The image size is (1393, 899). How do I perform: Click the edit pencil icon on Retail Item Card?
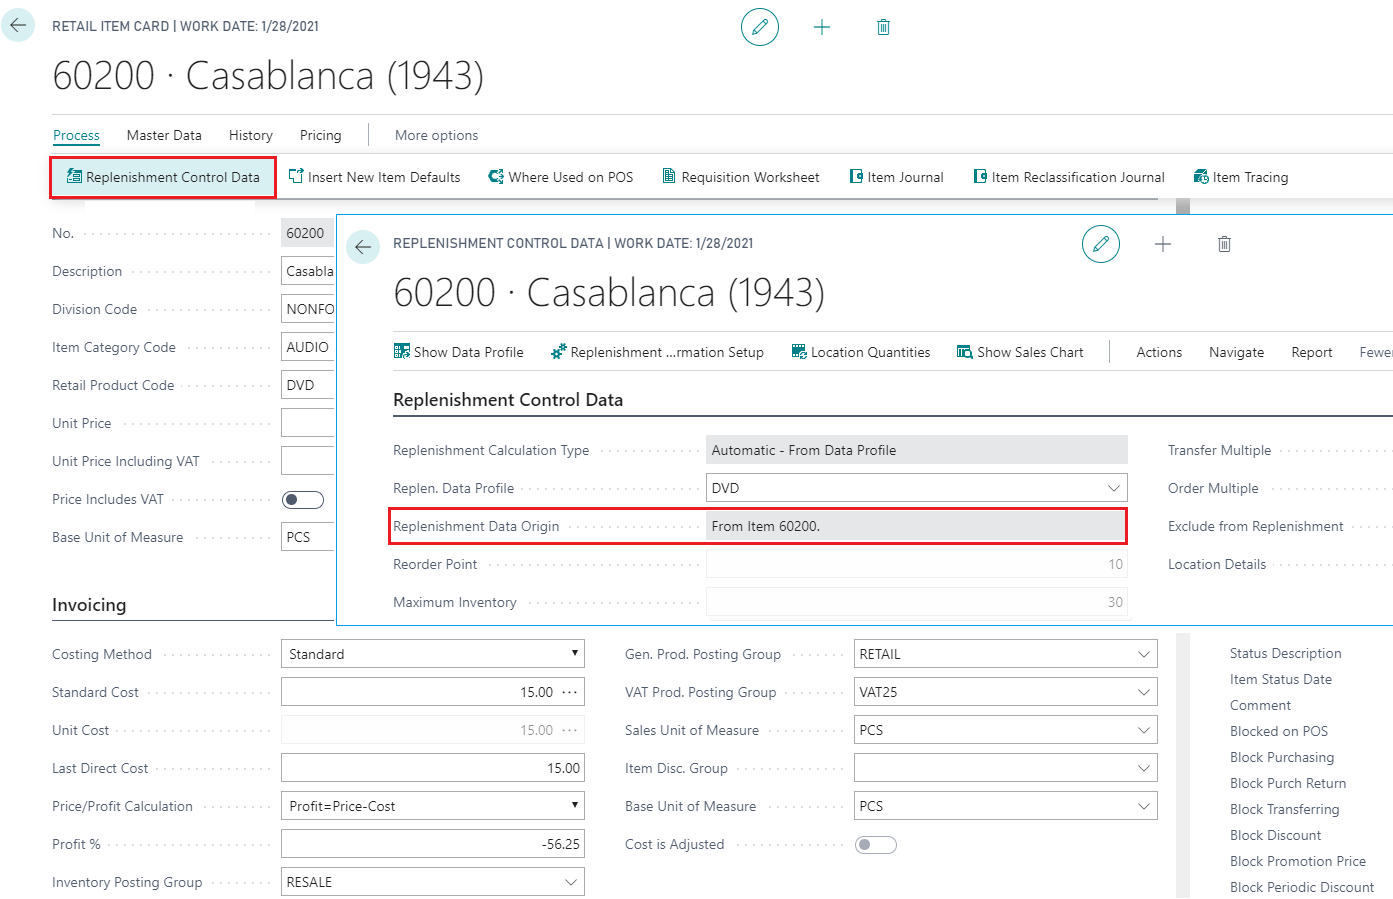[x=760, y=27]
